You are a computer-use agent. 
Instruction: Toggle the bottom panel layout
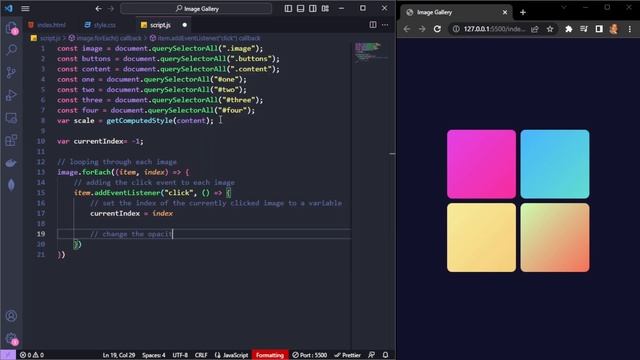[300, 8]
